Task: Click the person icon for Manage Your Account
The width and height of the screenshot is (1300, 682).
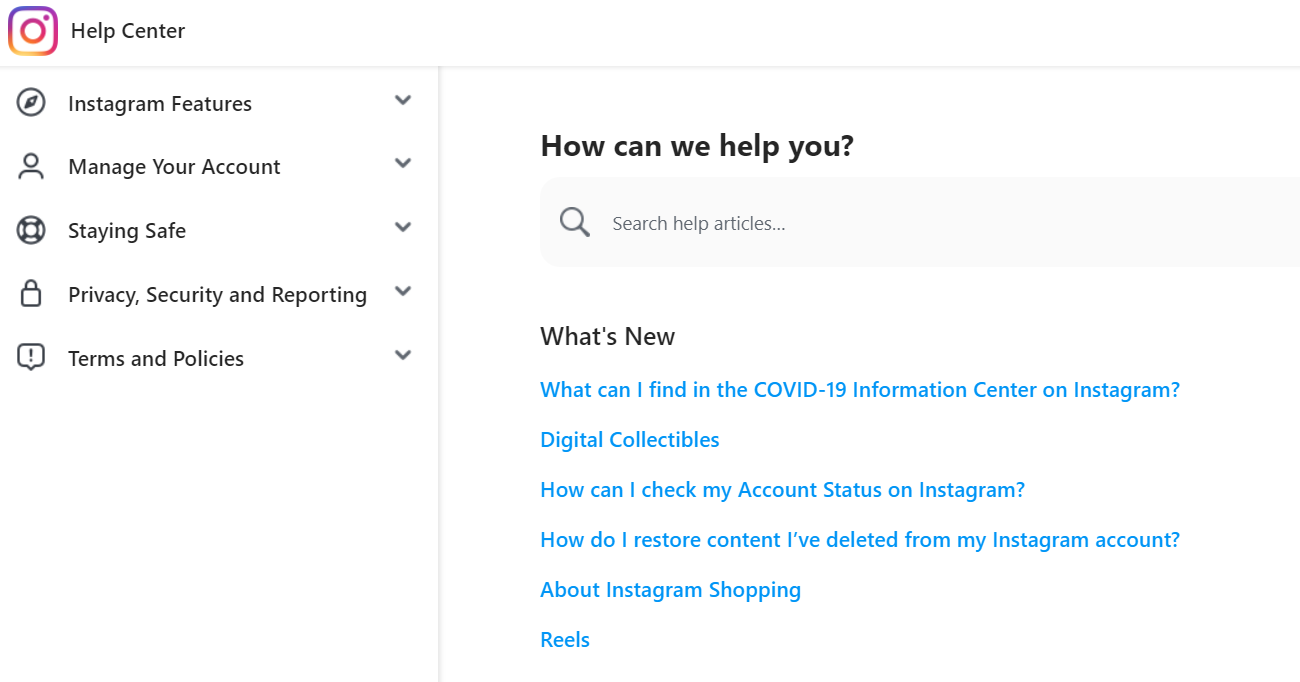Action: (x=31, y=166)
